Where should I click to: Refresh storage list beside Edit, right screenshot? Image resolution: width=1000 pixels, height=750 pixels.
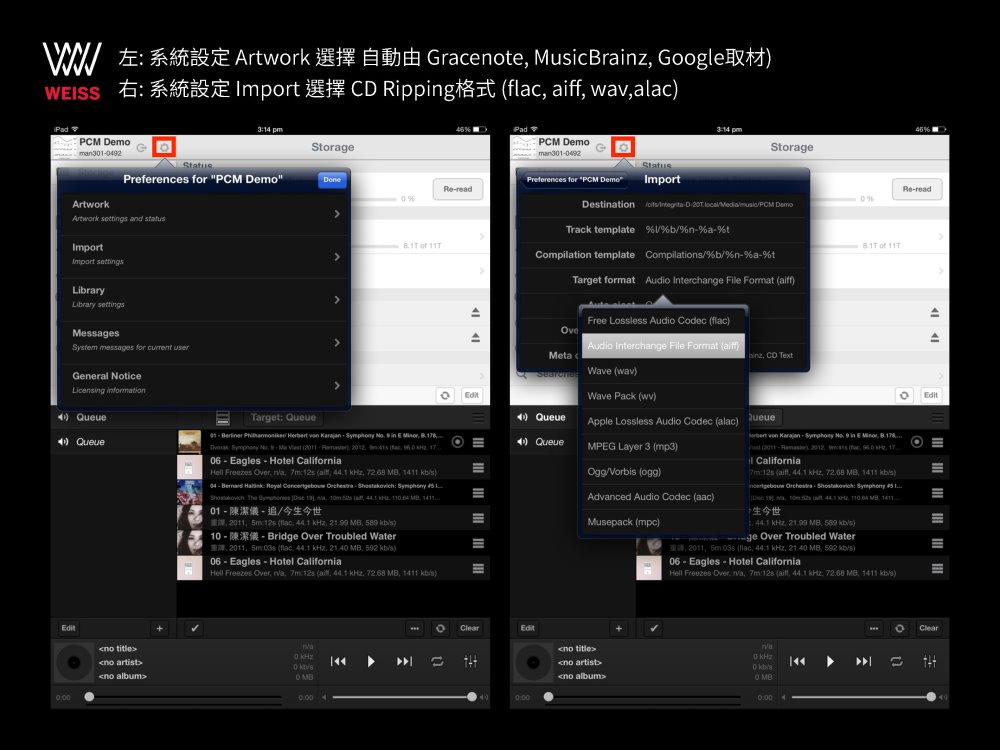coord(904,395)
